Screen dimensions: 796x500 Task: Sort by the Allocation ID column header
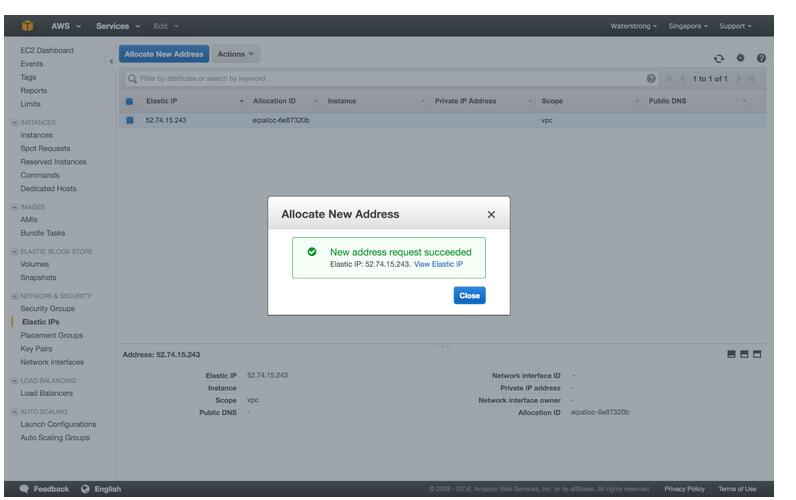point(274,101)
